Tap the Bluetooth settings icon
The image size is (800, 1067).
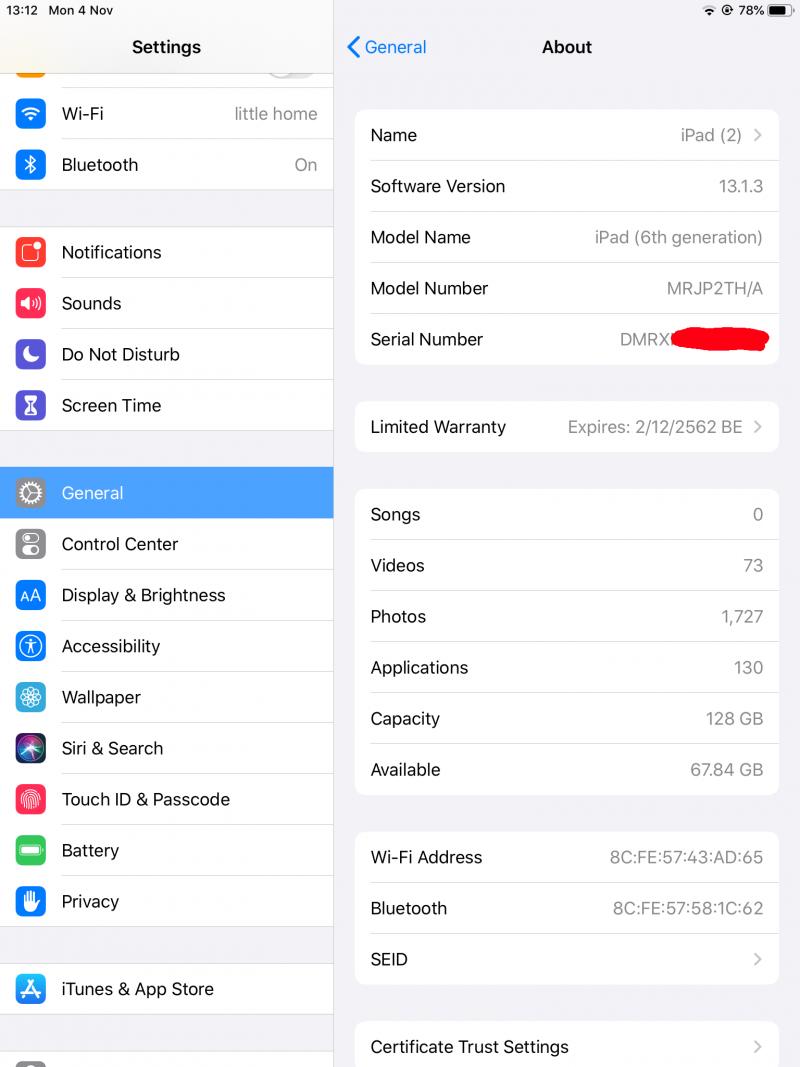tap(31, 165)
